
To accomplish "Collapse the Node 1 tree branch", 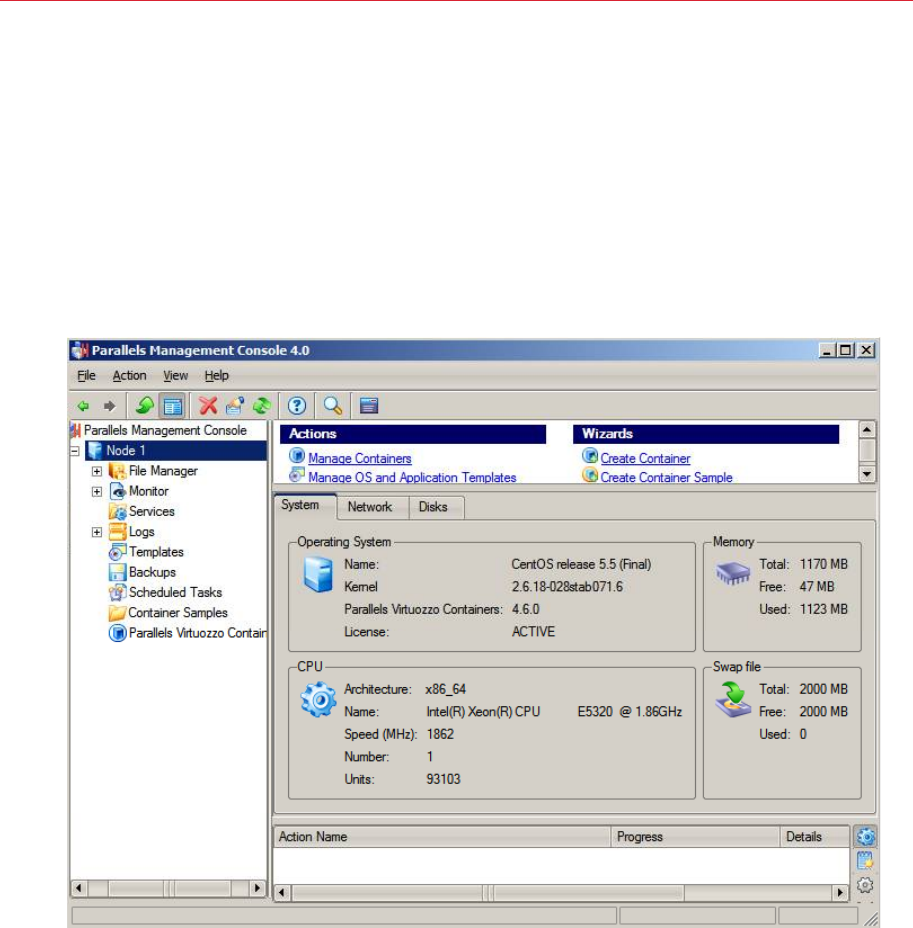I will pyautogui.click(x=75, y=451).
